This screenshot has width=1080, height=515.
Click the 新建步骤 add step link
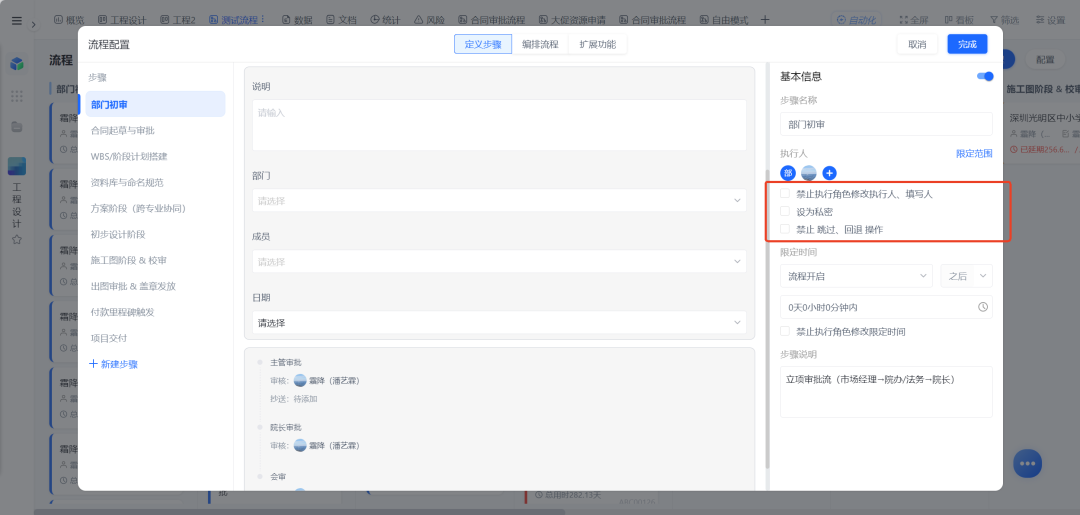(114, 364)
